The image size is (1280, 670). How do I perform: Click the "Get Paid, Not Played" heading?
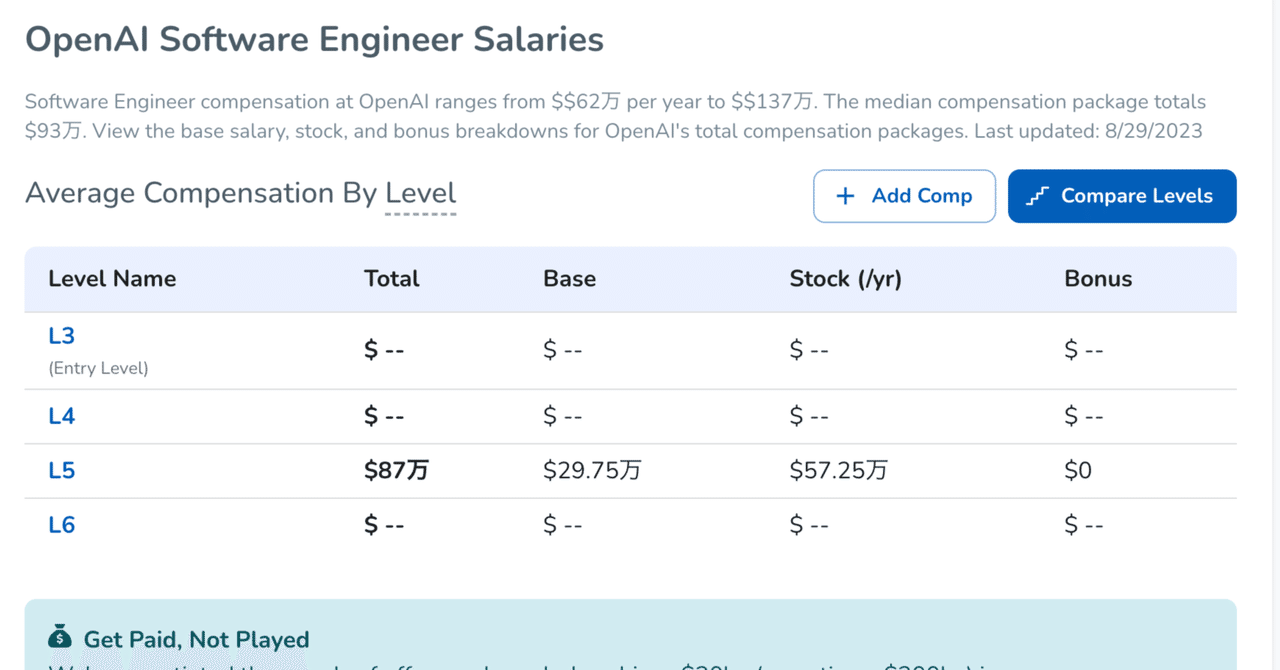pyautogui.click(x=196, y=639)
